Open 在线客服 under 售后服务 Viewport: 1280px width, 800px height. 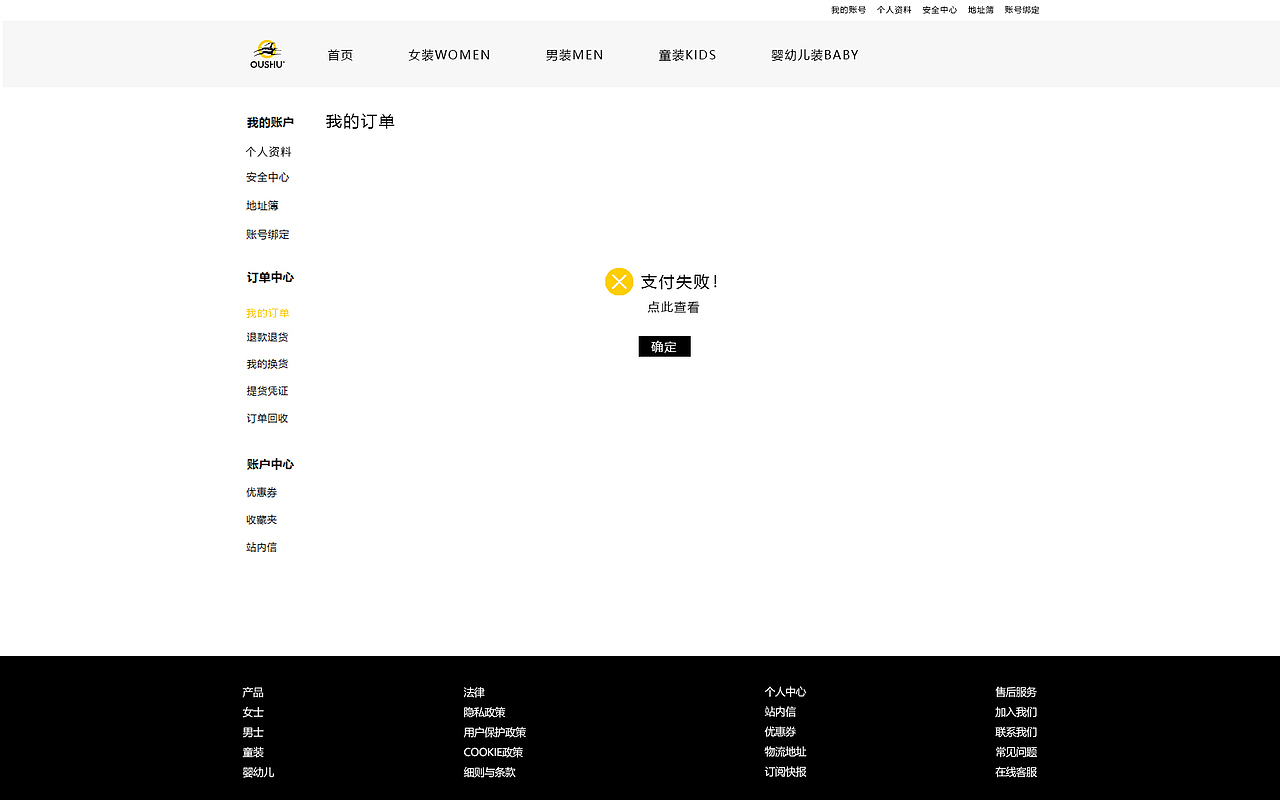(x=1016, y=772)
